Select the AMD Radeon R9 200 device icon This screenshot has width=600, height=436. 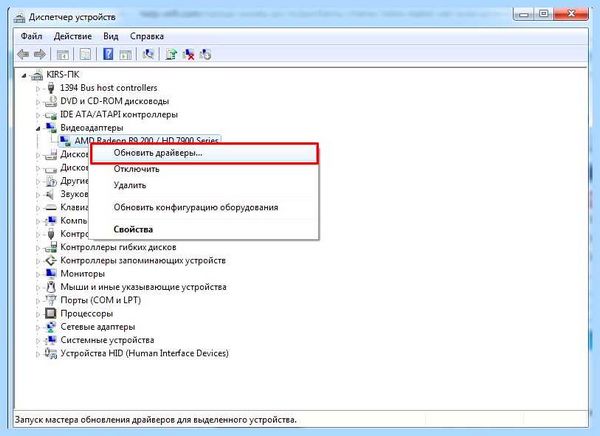[x=65, y=141]
